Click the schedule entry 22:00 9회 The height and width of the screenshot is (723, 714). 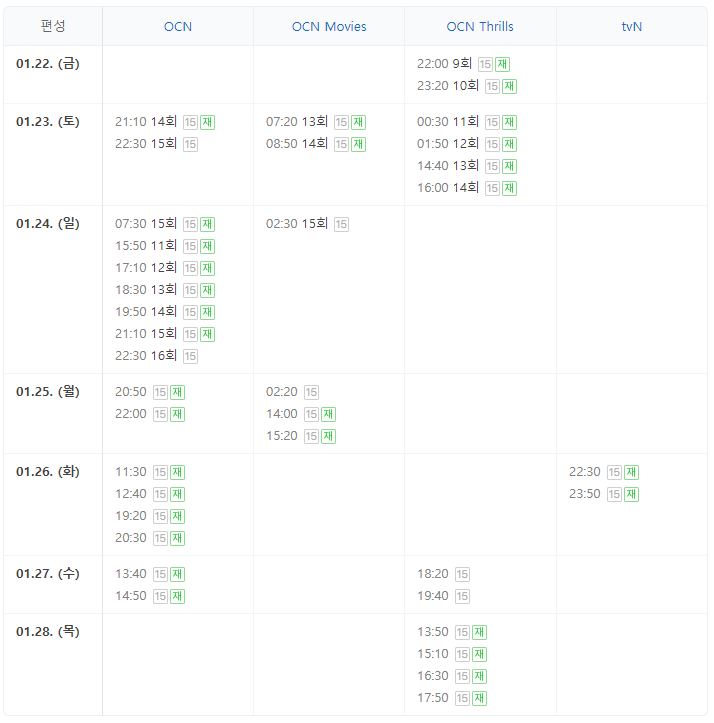(444, 64)
